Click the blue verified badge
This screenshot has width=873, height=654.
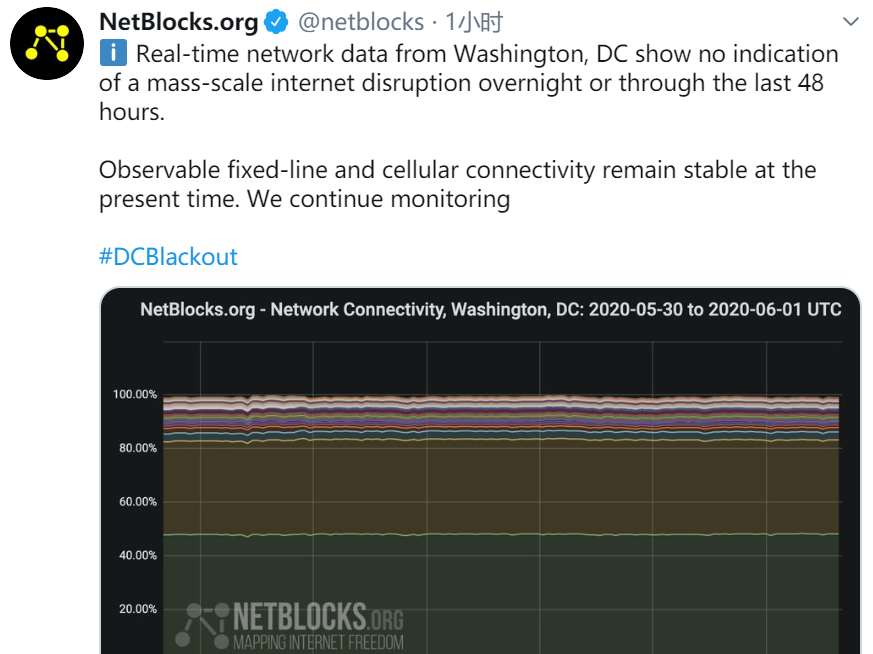276,22
